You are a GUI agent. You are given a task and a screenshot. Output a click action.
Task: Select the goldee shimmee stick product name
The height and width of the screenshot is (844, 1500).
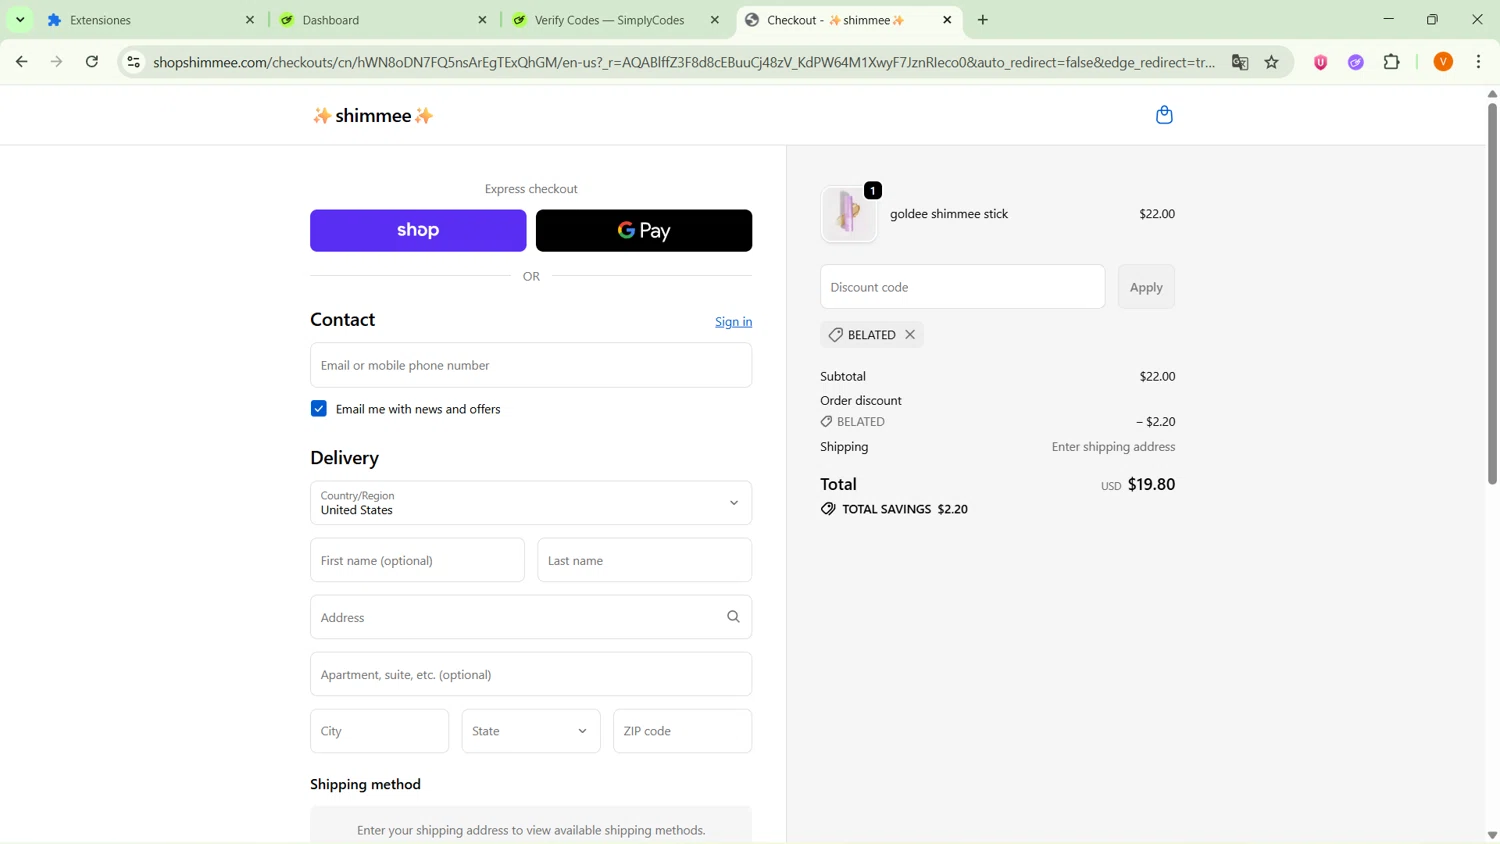(x=949, y=214)
